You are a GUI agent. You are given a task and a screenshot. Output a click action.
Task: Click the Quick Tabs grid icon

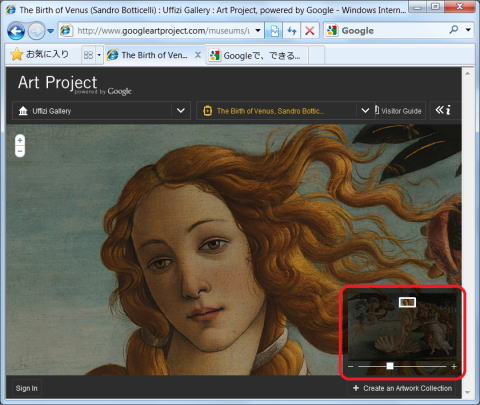coord(88,55)
